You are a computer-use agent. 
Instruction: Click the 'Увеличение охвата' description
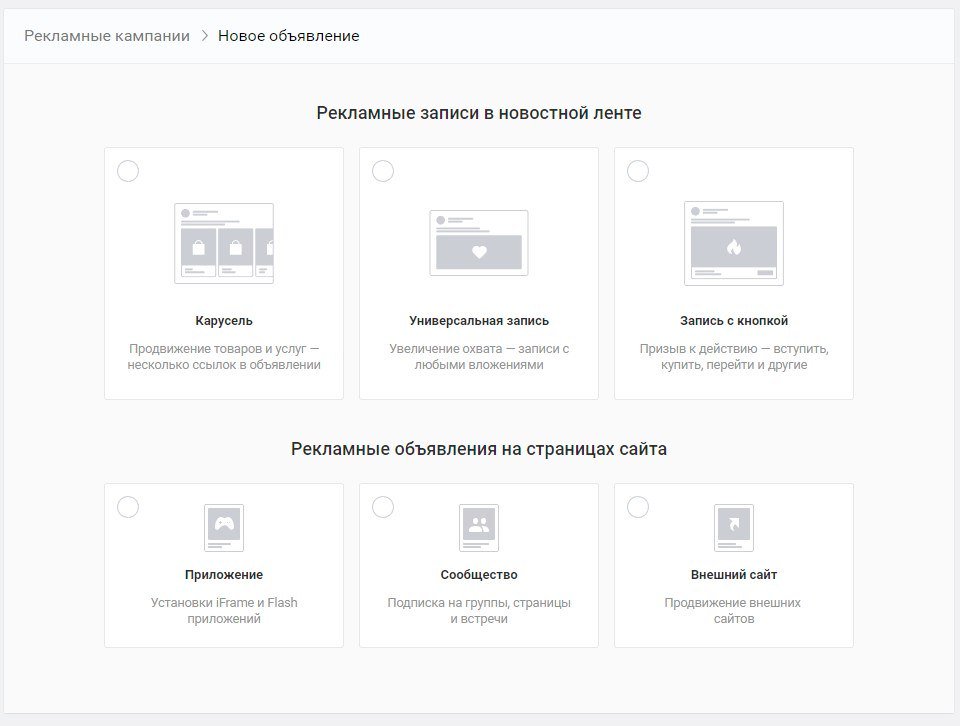[479, 357]
